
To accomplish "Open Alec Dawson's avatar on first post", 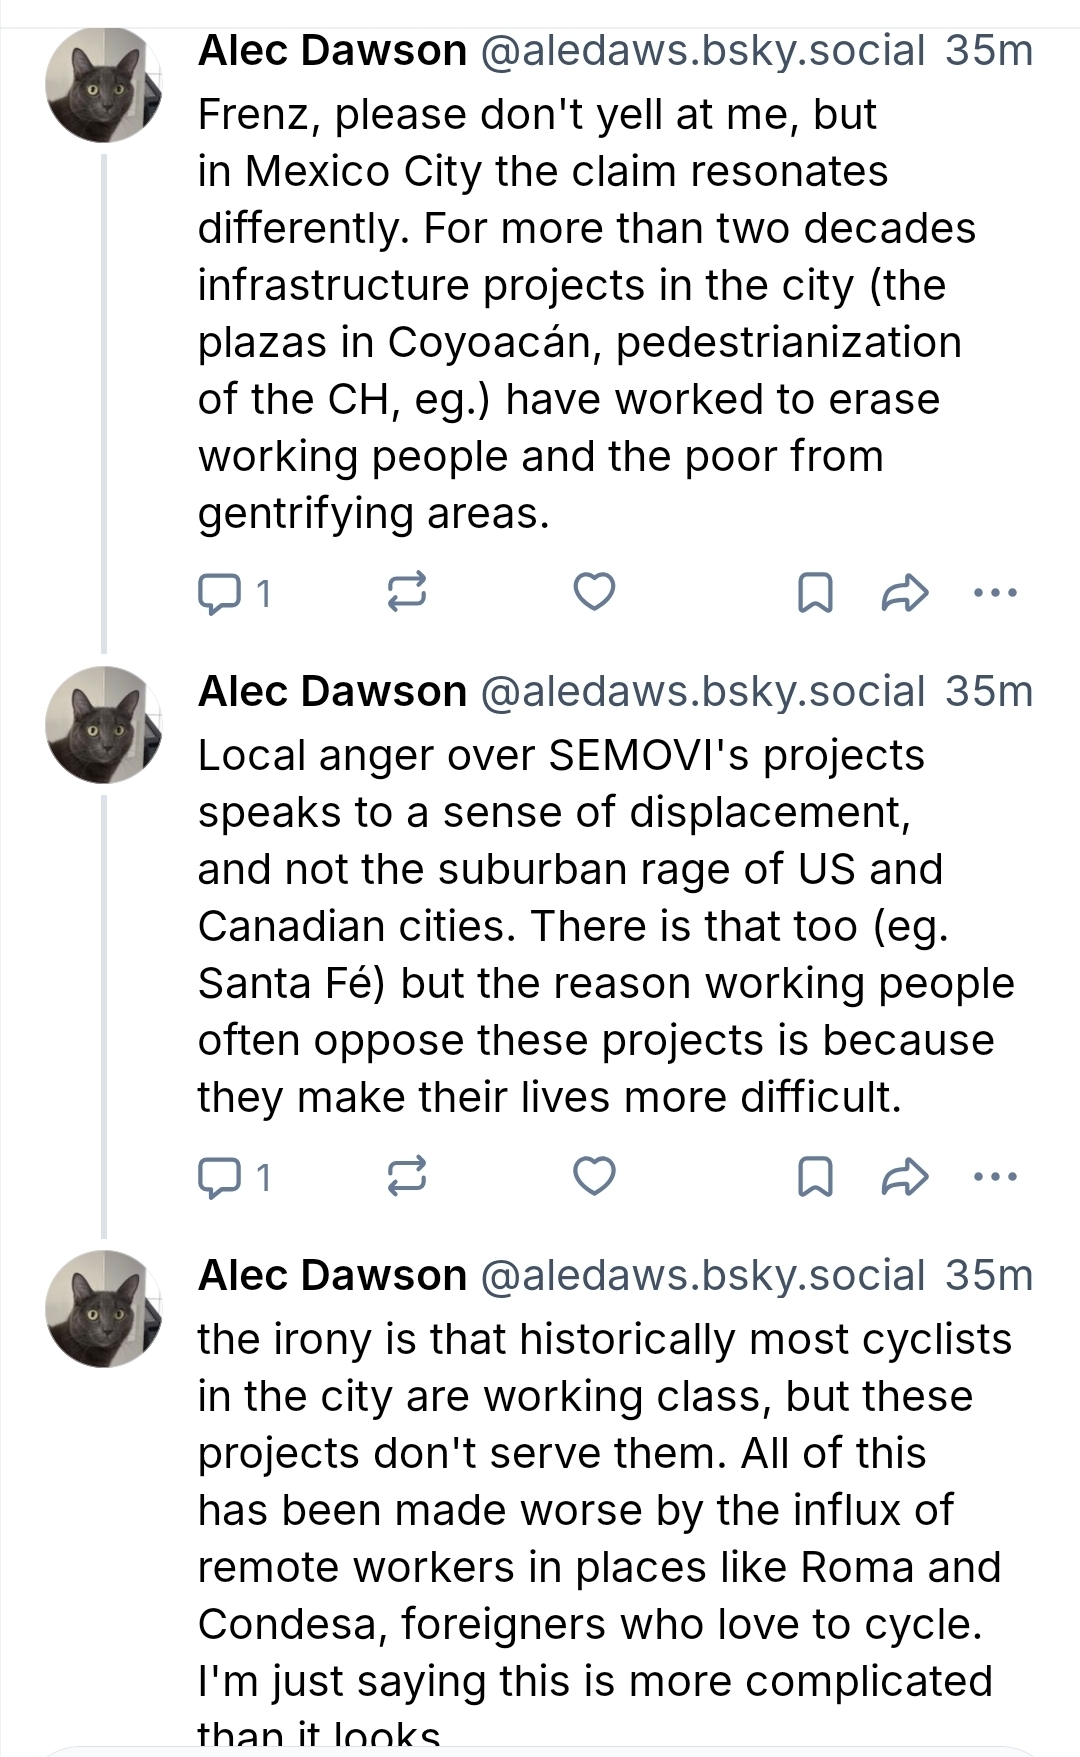I will (103, 86).
